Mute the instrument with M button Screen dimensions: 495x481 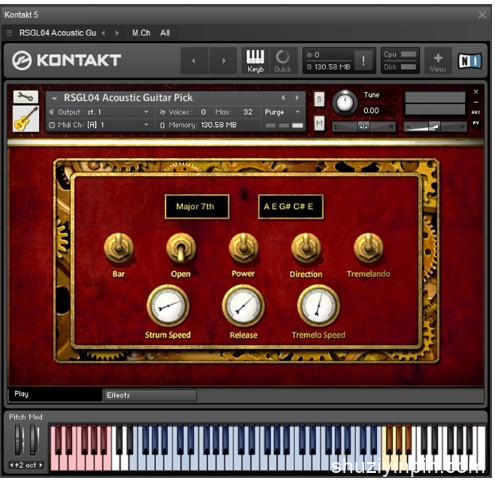pyautogui.click(x=319, y=124)
